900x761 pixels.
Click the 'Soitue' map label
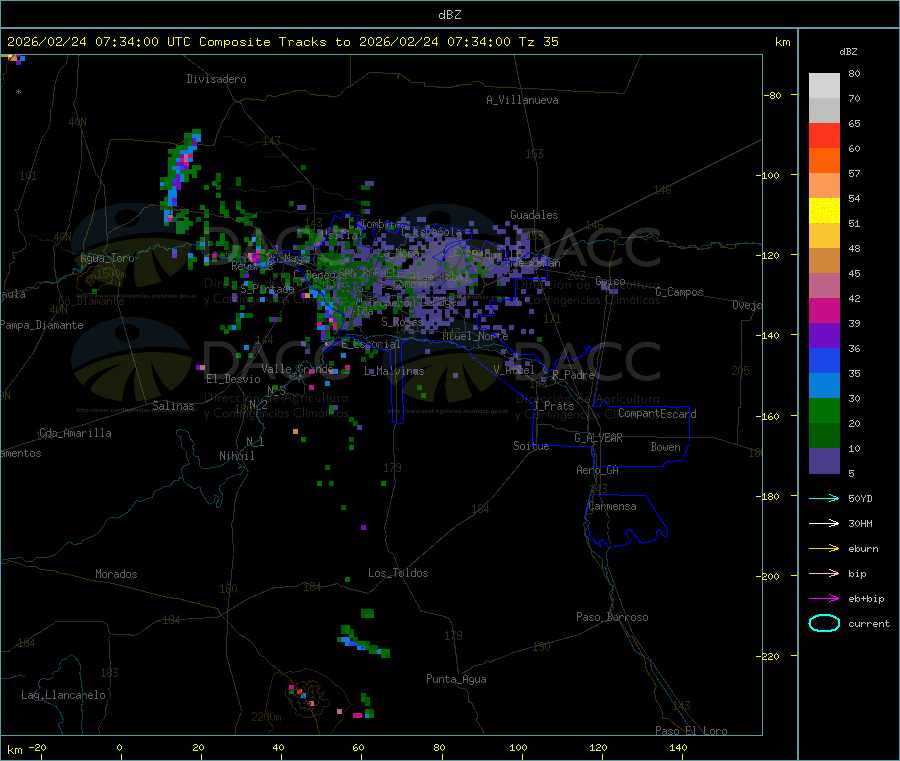point(532,446)
